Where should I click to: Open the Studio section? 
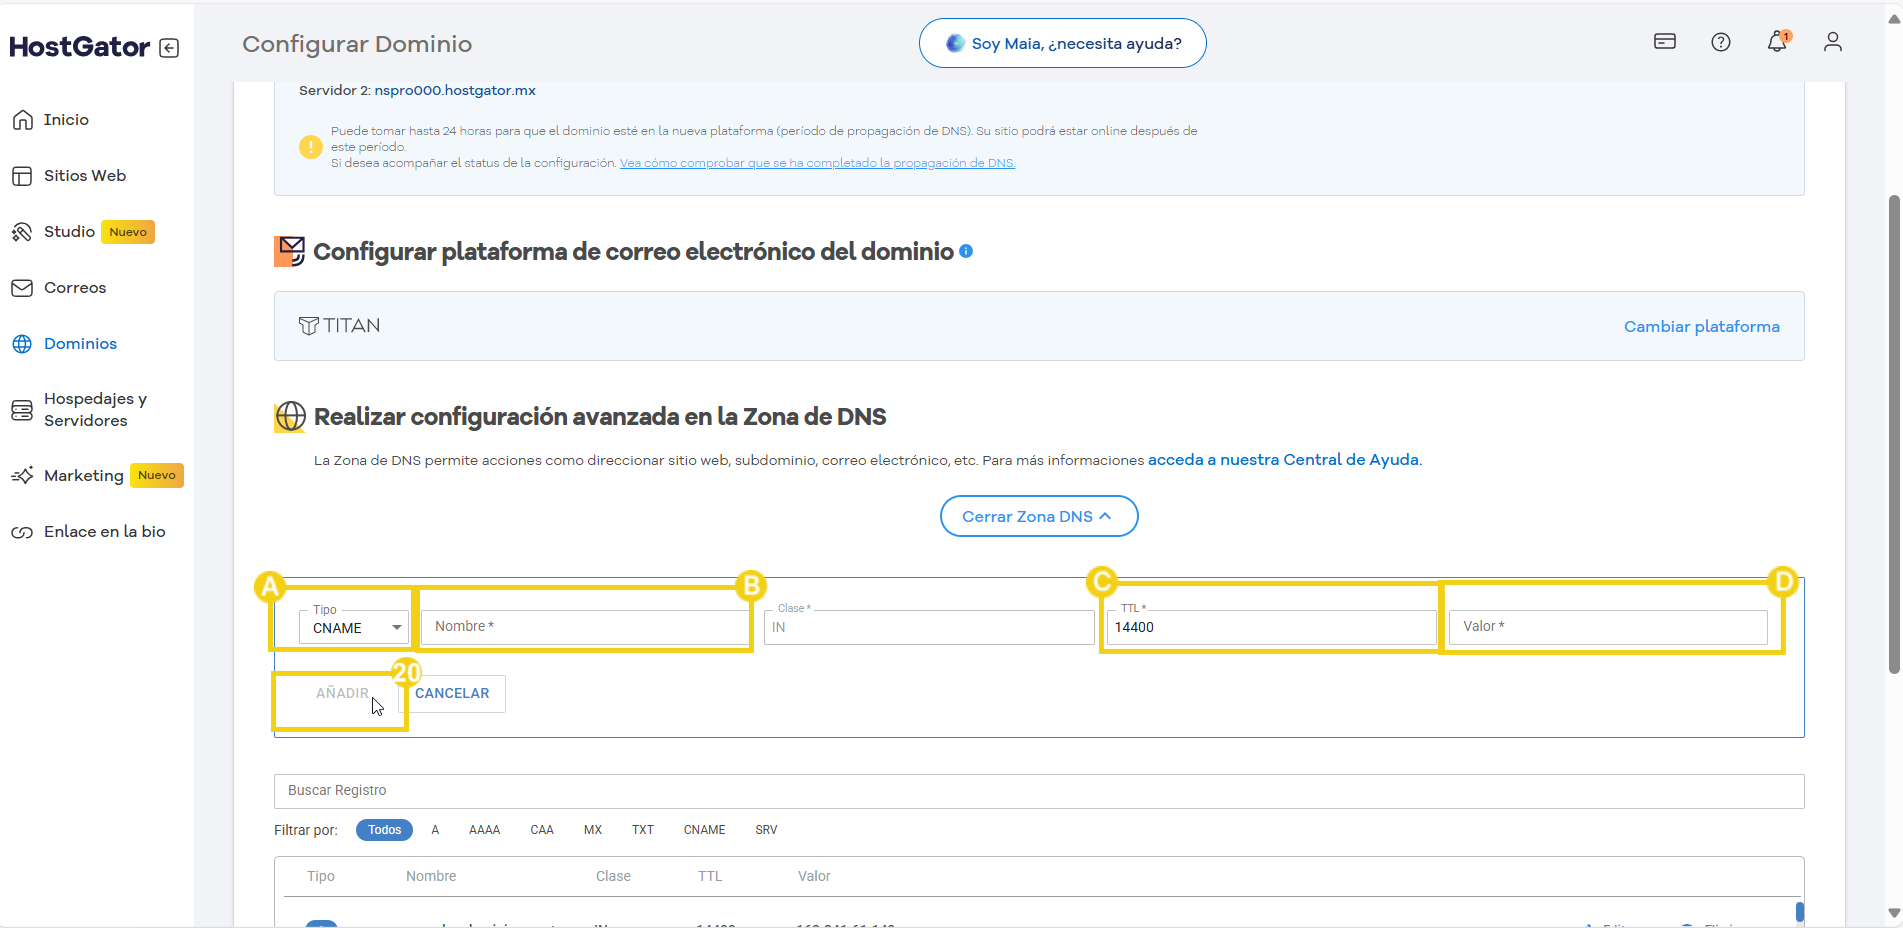[69, 232]
